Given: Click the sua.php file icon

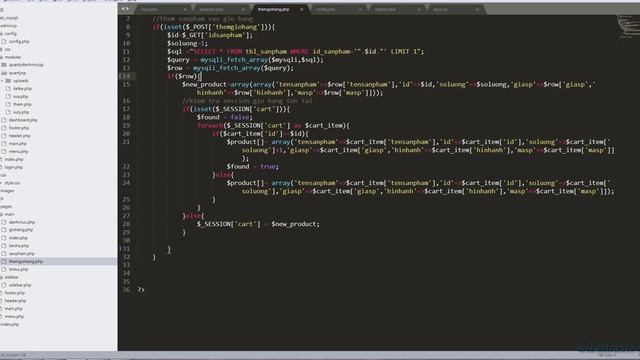Looking at the screenshot, I should tap(8, 97).
